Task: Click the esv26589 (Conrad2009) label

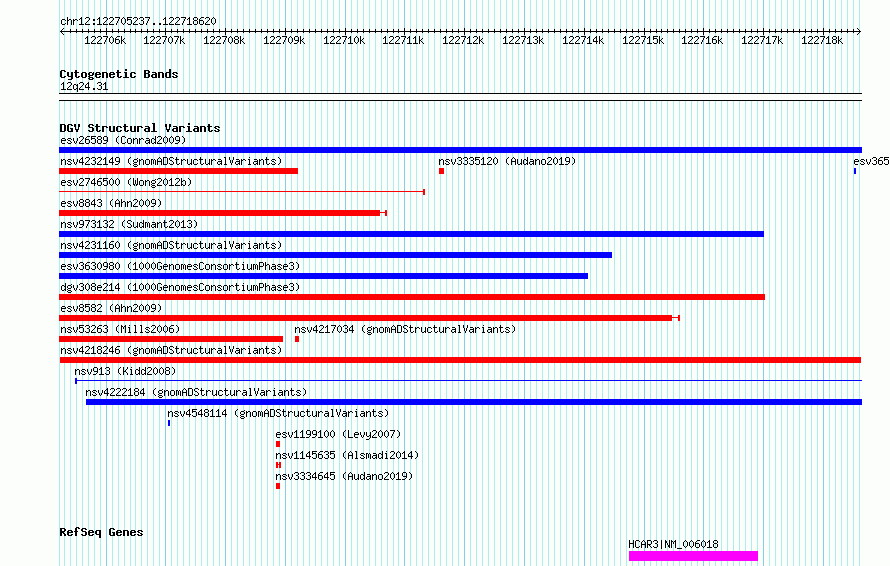Action: [x=123, y=140]
